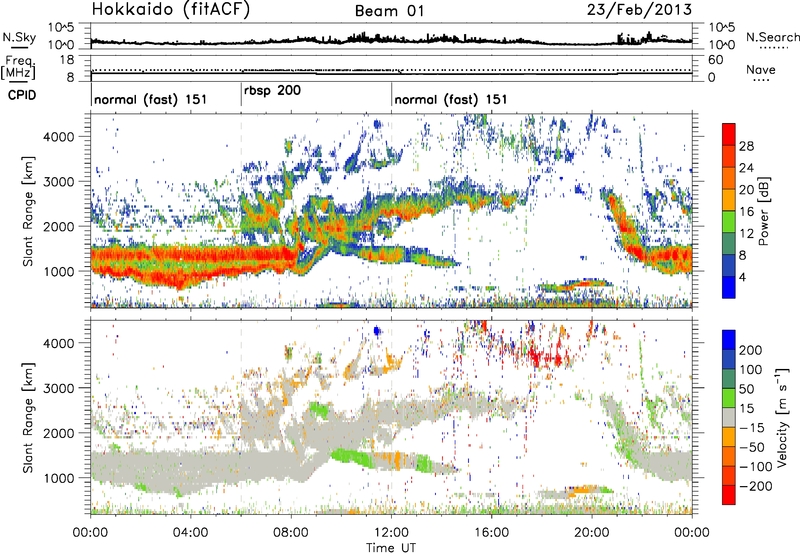Screen dimensions: 800x554
Task: Click the green velocity streak near 10:00
Action: point(352,458)
